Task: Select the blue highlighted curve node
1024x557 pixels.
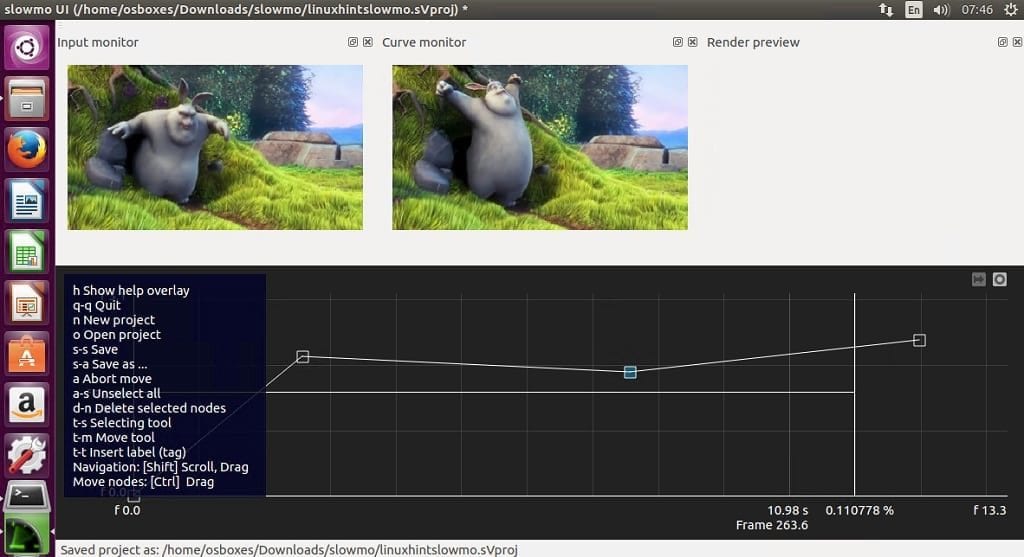Action: [x=630, y=372]
